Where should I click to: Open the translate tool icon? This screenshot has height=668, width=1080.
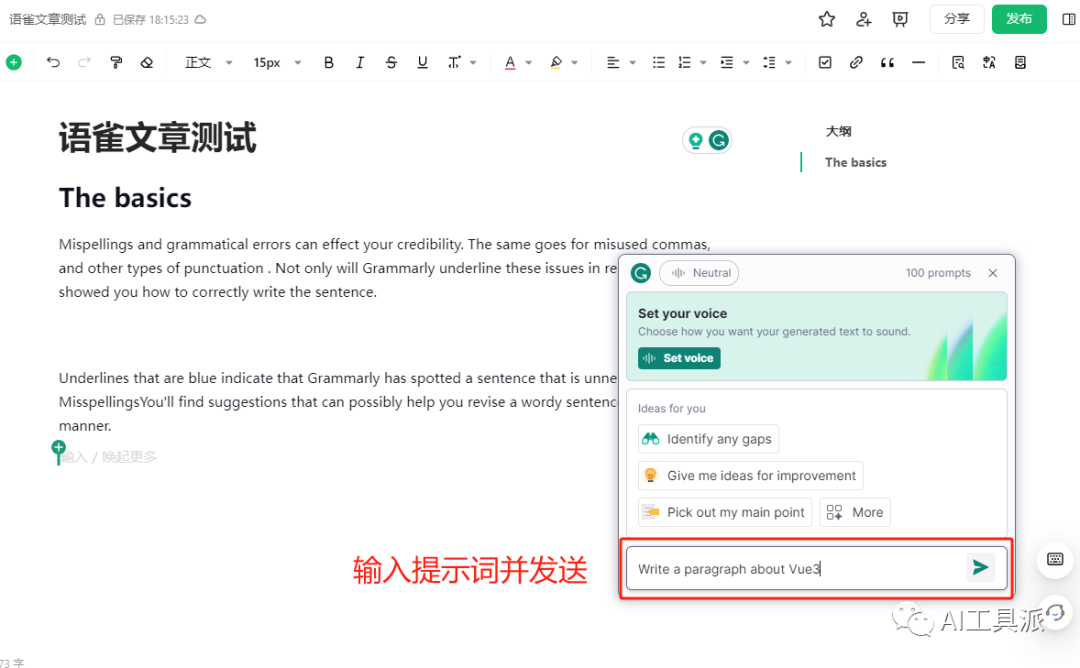tap(989, 63)
